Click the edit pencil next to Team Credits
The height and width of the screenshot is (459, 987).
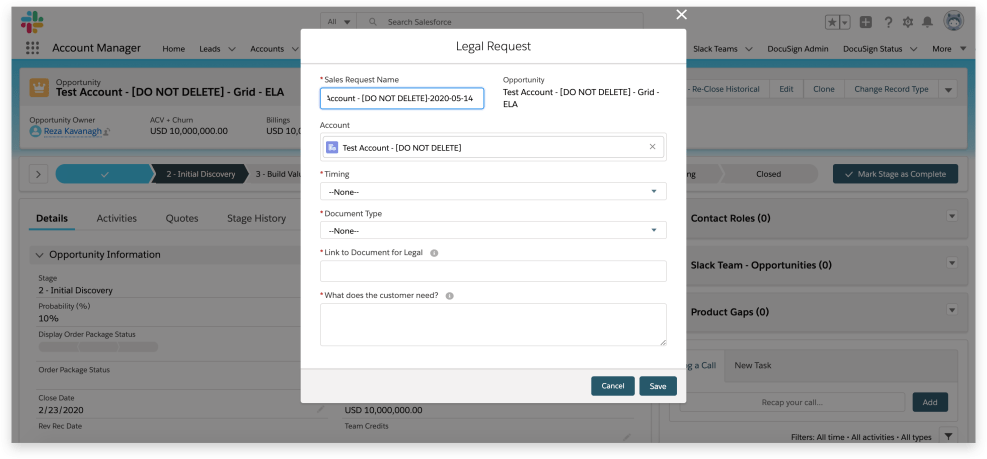[626, 437]
